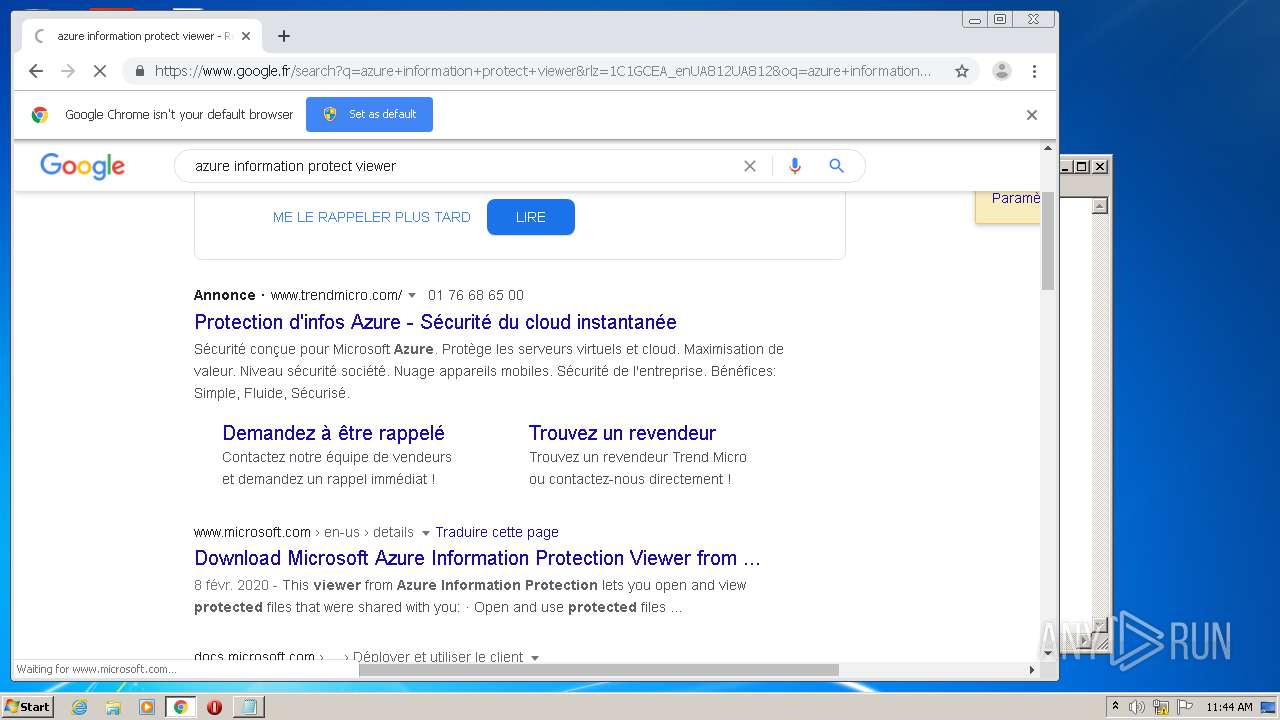The height and width of the screenshot is (720, 1280).
Task: Click ME LE RAPPELER PLUS TARD
Action: 371,217
